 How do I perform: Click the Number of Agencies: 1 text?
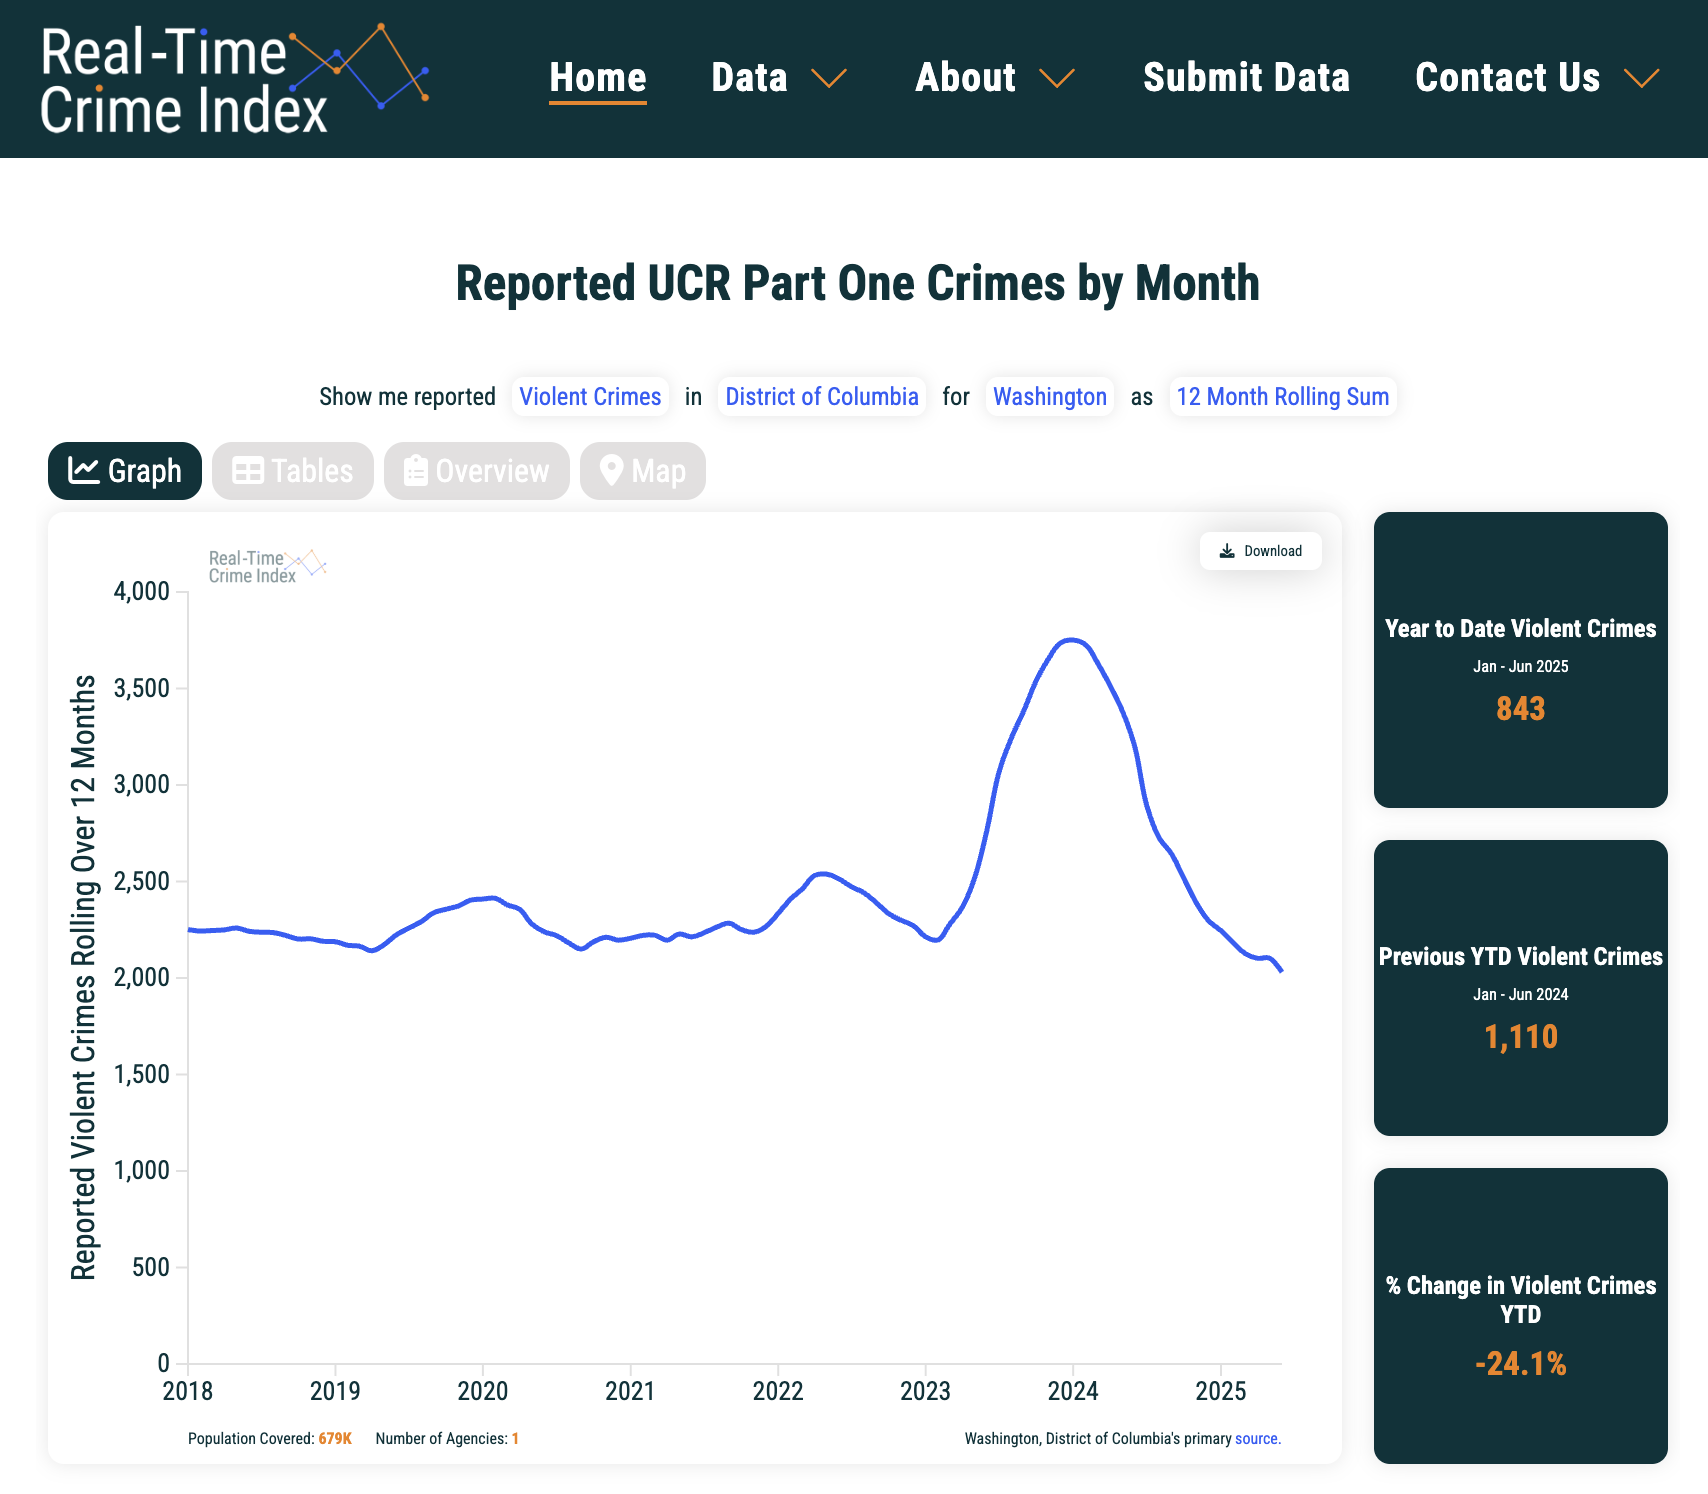pos(447,1439)
